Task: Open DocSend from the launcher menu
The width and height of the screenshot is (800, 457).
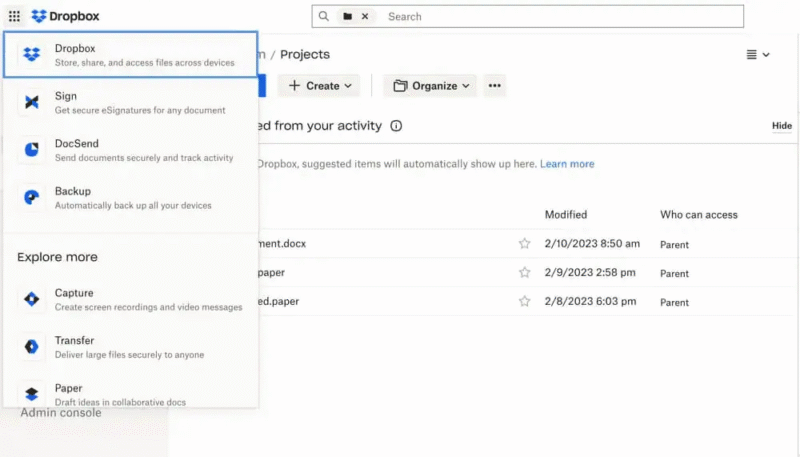Action: 131,150
